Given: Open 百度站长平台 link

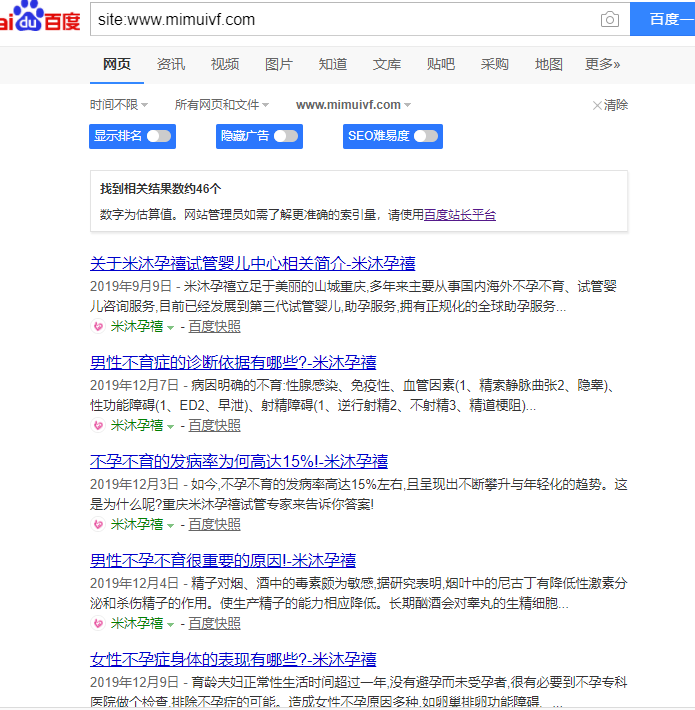Looking at the screenshot, I should coord(460,215).
